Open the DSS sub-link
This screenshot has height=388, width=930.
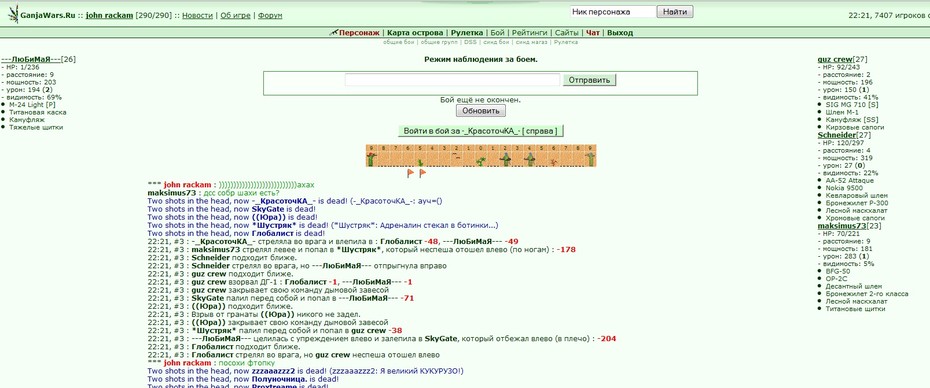pyautogui.click(x=470, y=42)
